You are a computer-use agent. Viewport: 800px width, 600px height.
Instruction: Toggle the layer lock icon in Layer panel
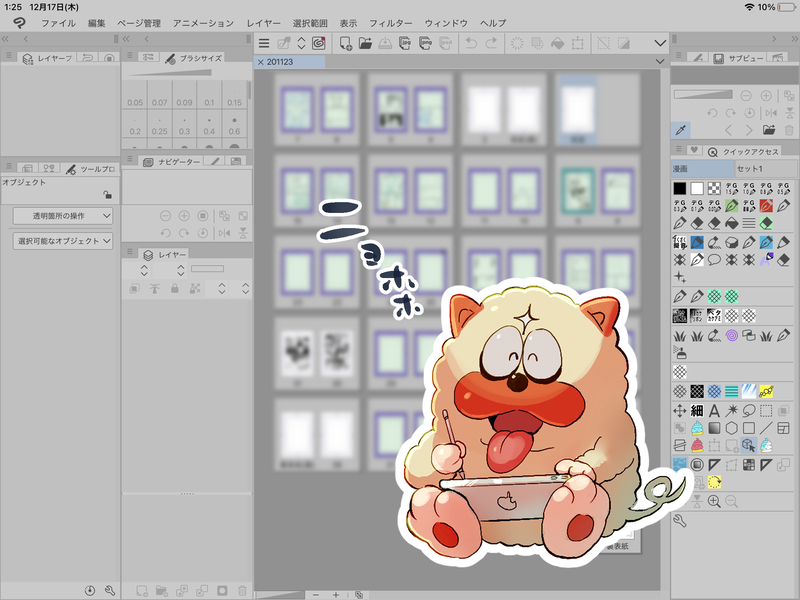coord(175,288)
